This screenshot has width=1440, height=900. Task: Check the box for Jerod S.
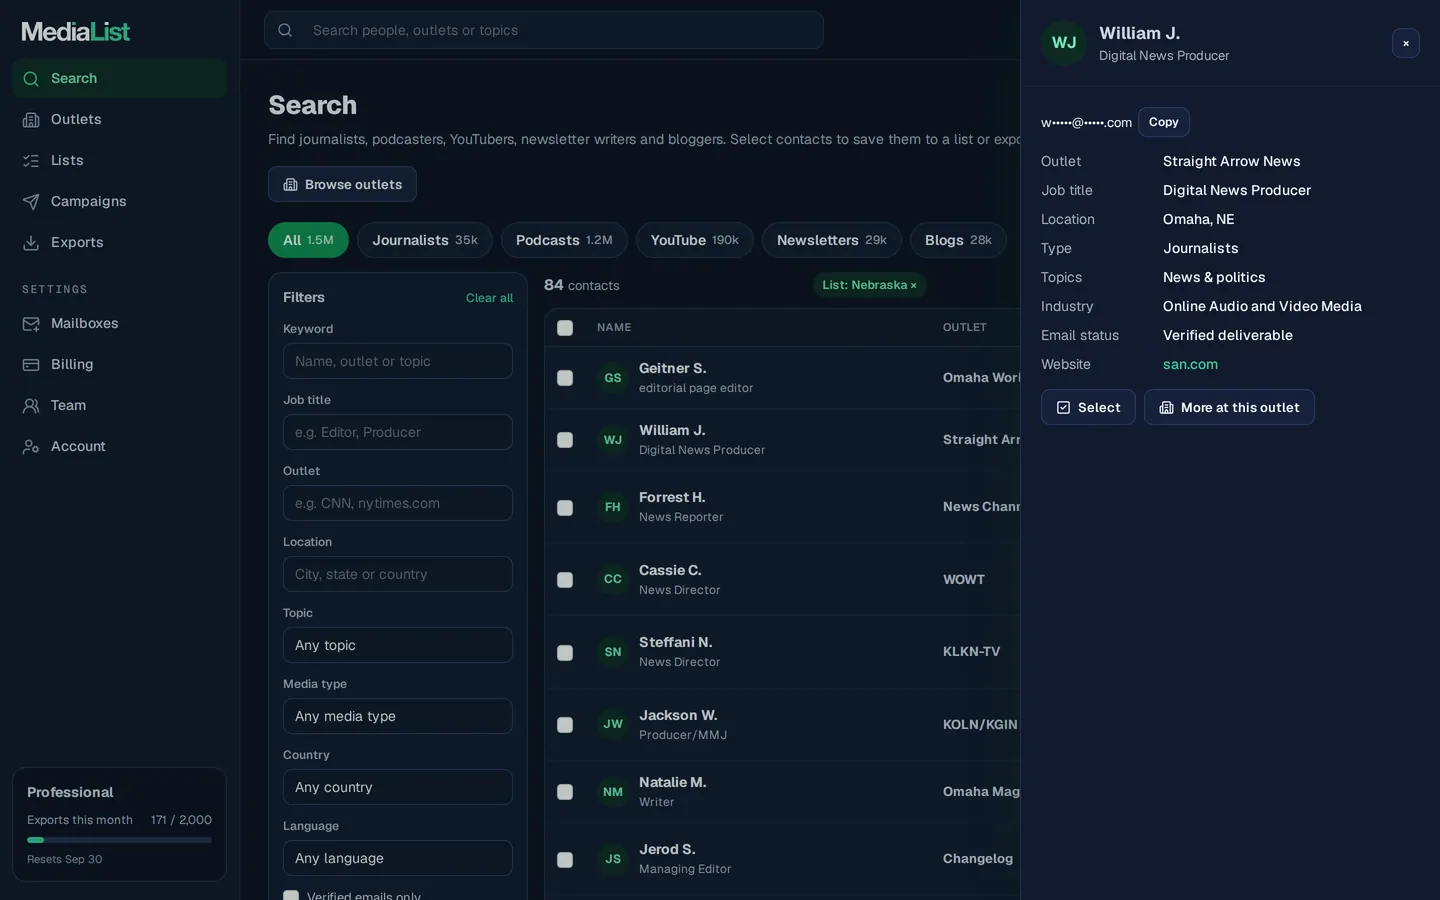tap(565, 860)
